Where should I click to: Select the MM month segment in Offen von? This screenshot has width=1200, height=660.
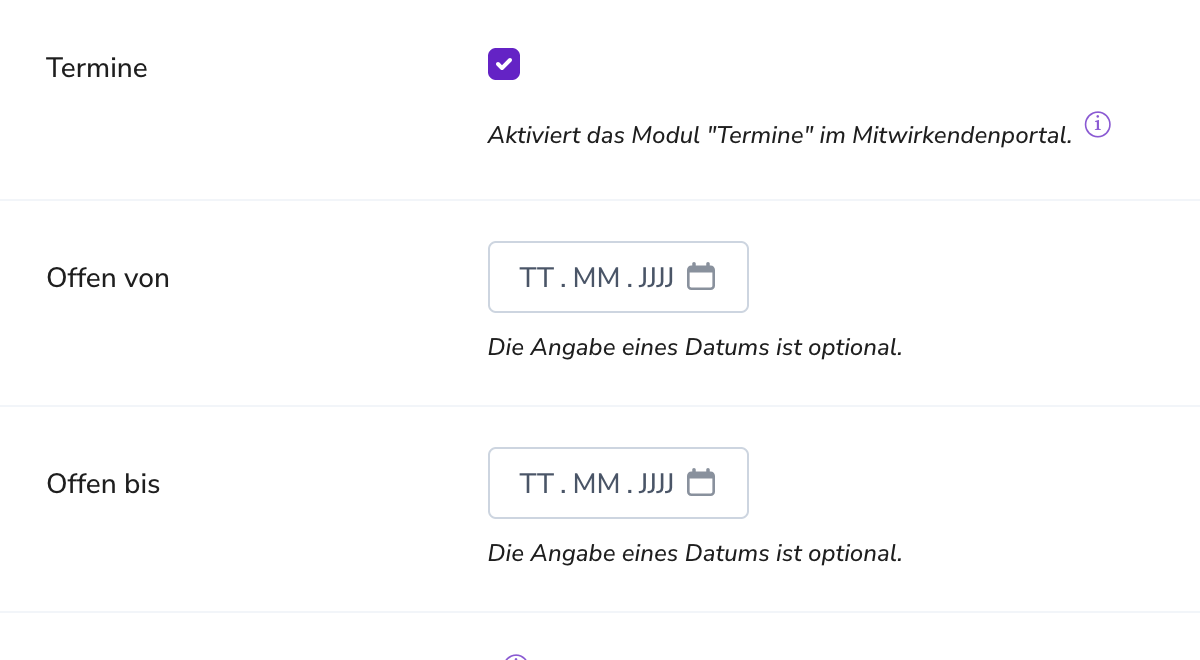[x=597, y=278]
